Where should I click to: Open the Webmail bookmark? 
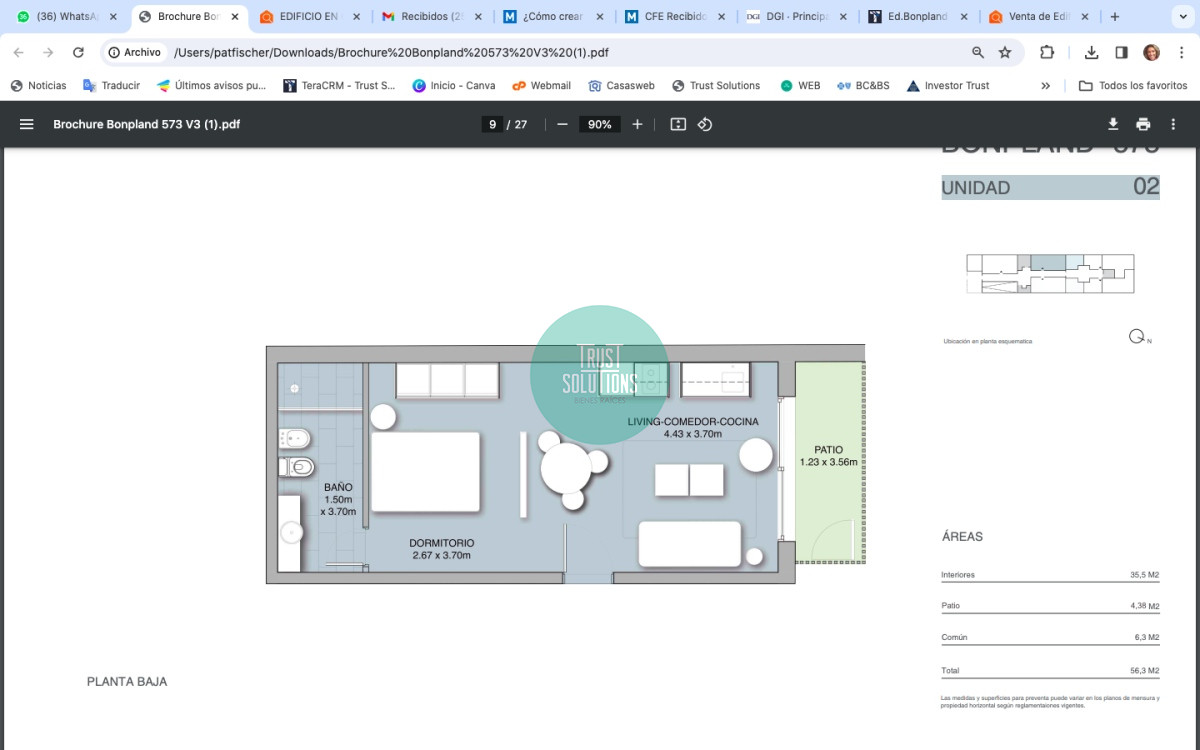click(x=541, y=86)
